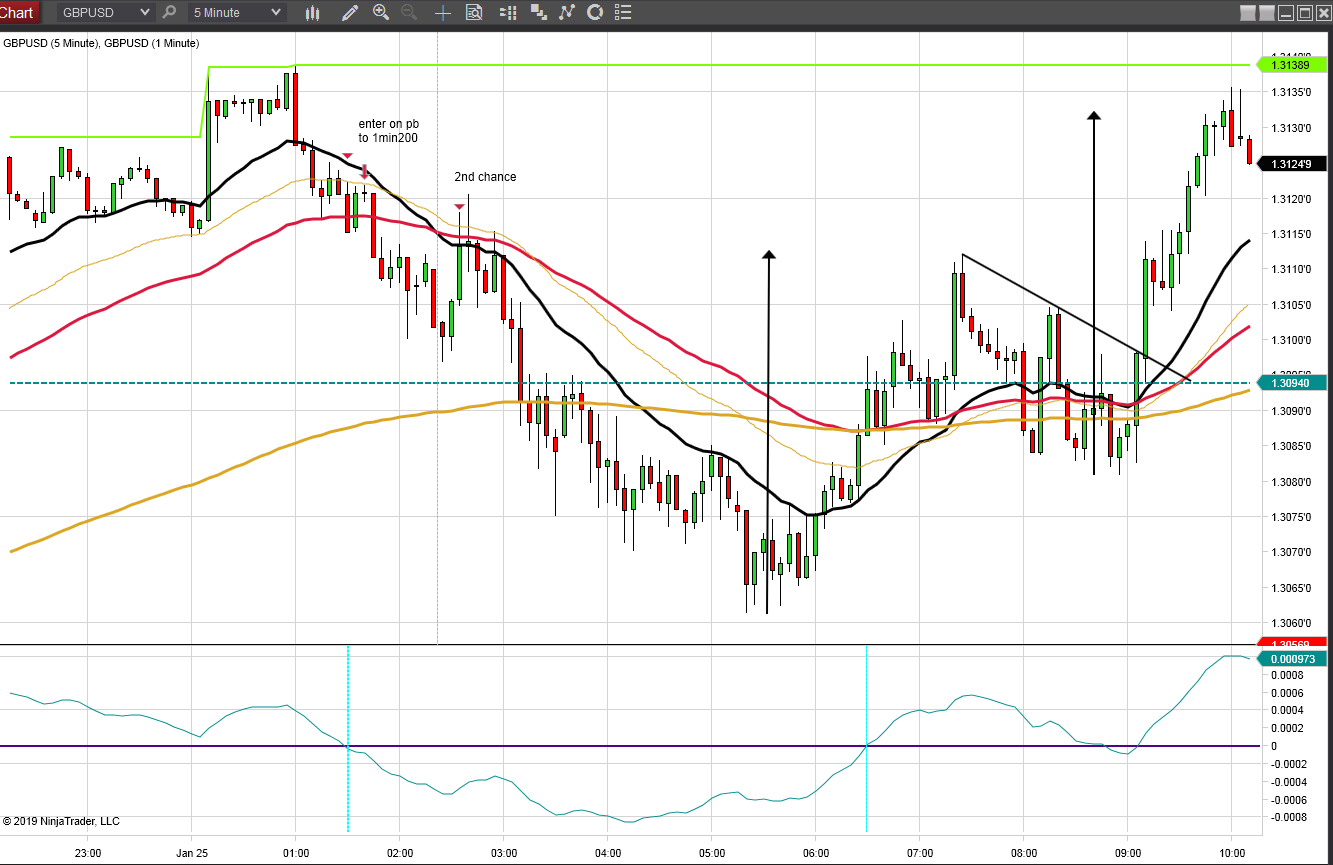The width and height of the screenshot is (1333, 865).
Task: Open the data series settings icon
Action: pyautogui.click(x=539, y=13)
